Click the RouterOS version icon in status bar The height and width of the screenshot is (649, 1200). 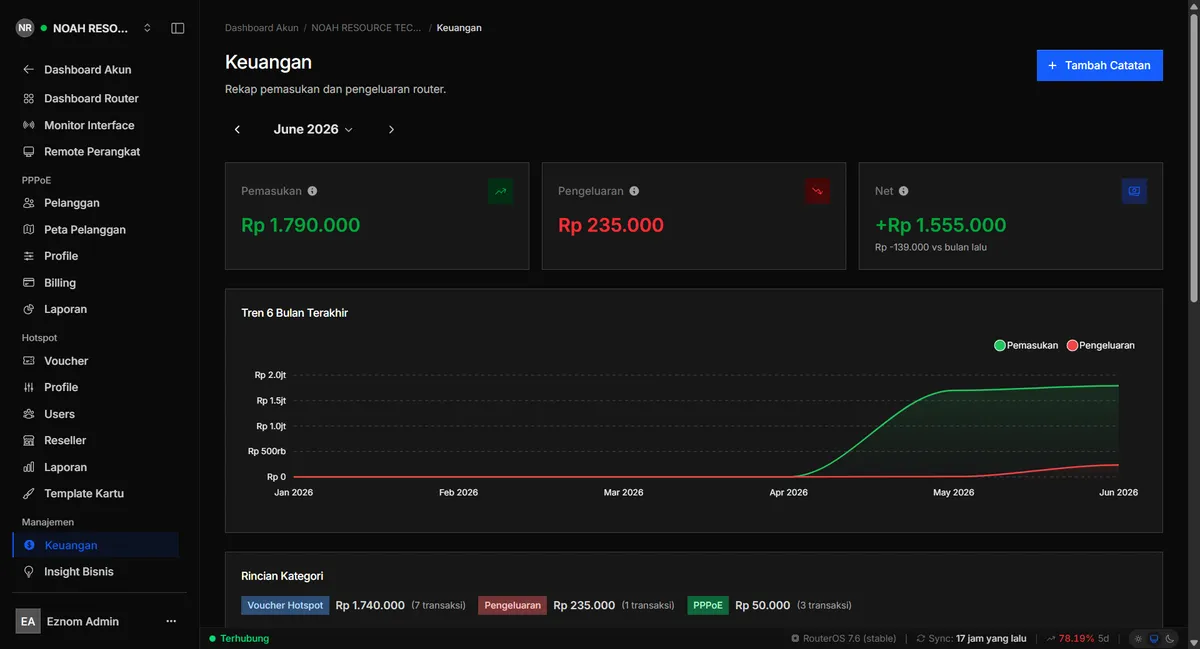795,638
